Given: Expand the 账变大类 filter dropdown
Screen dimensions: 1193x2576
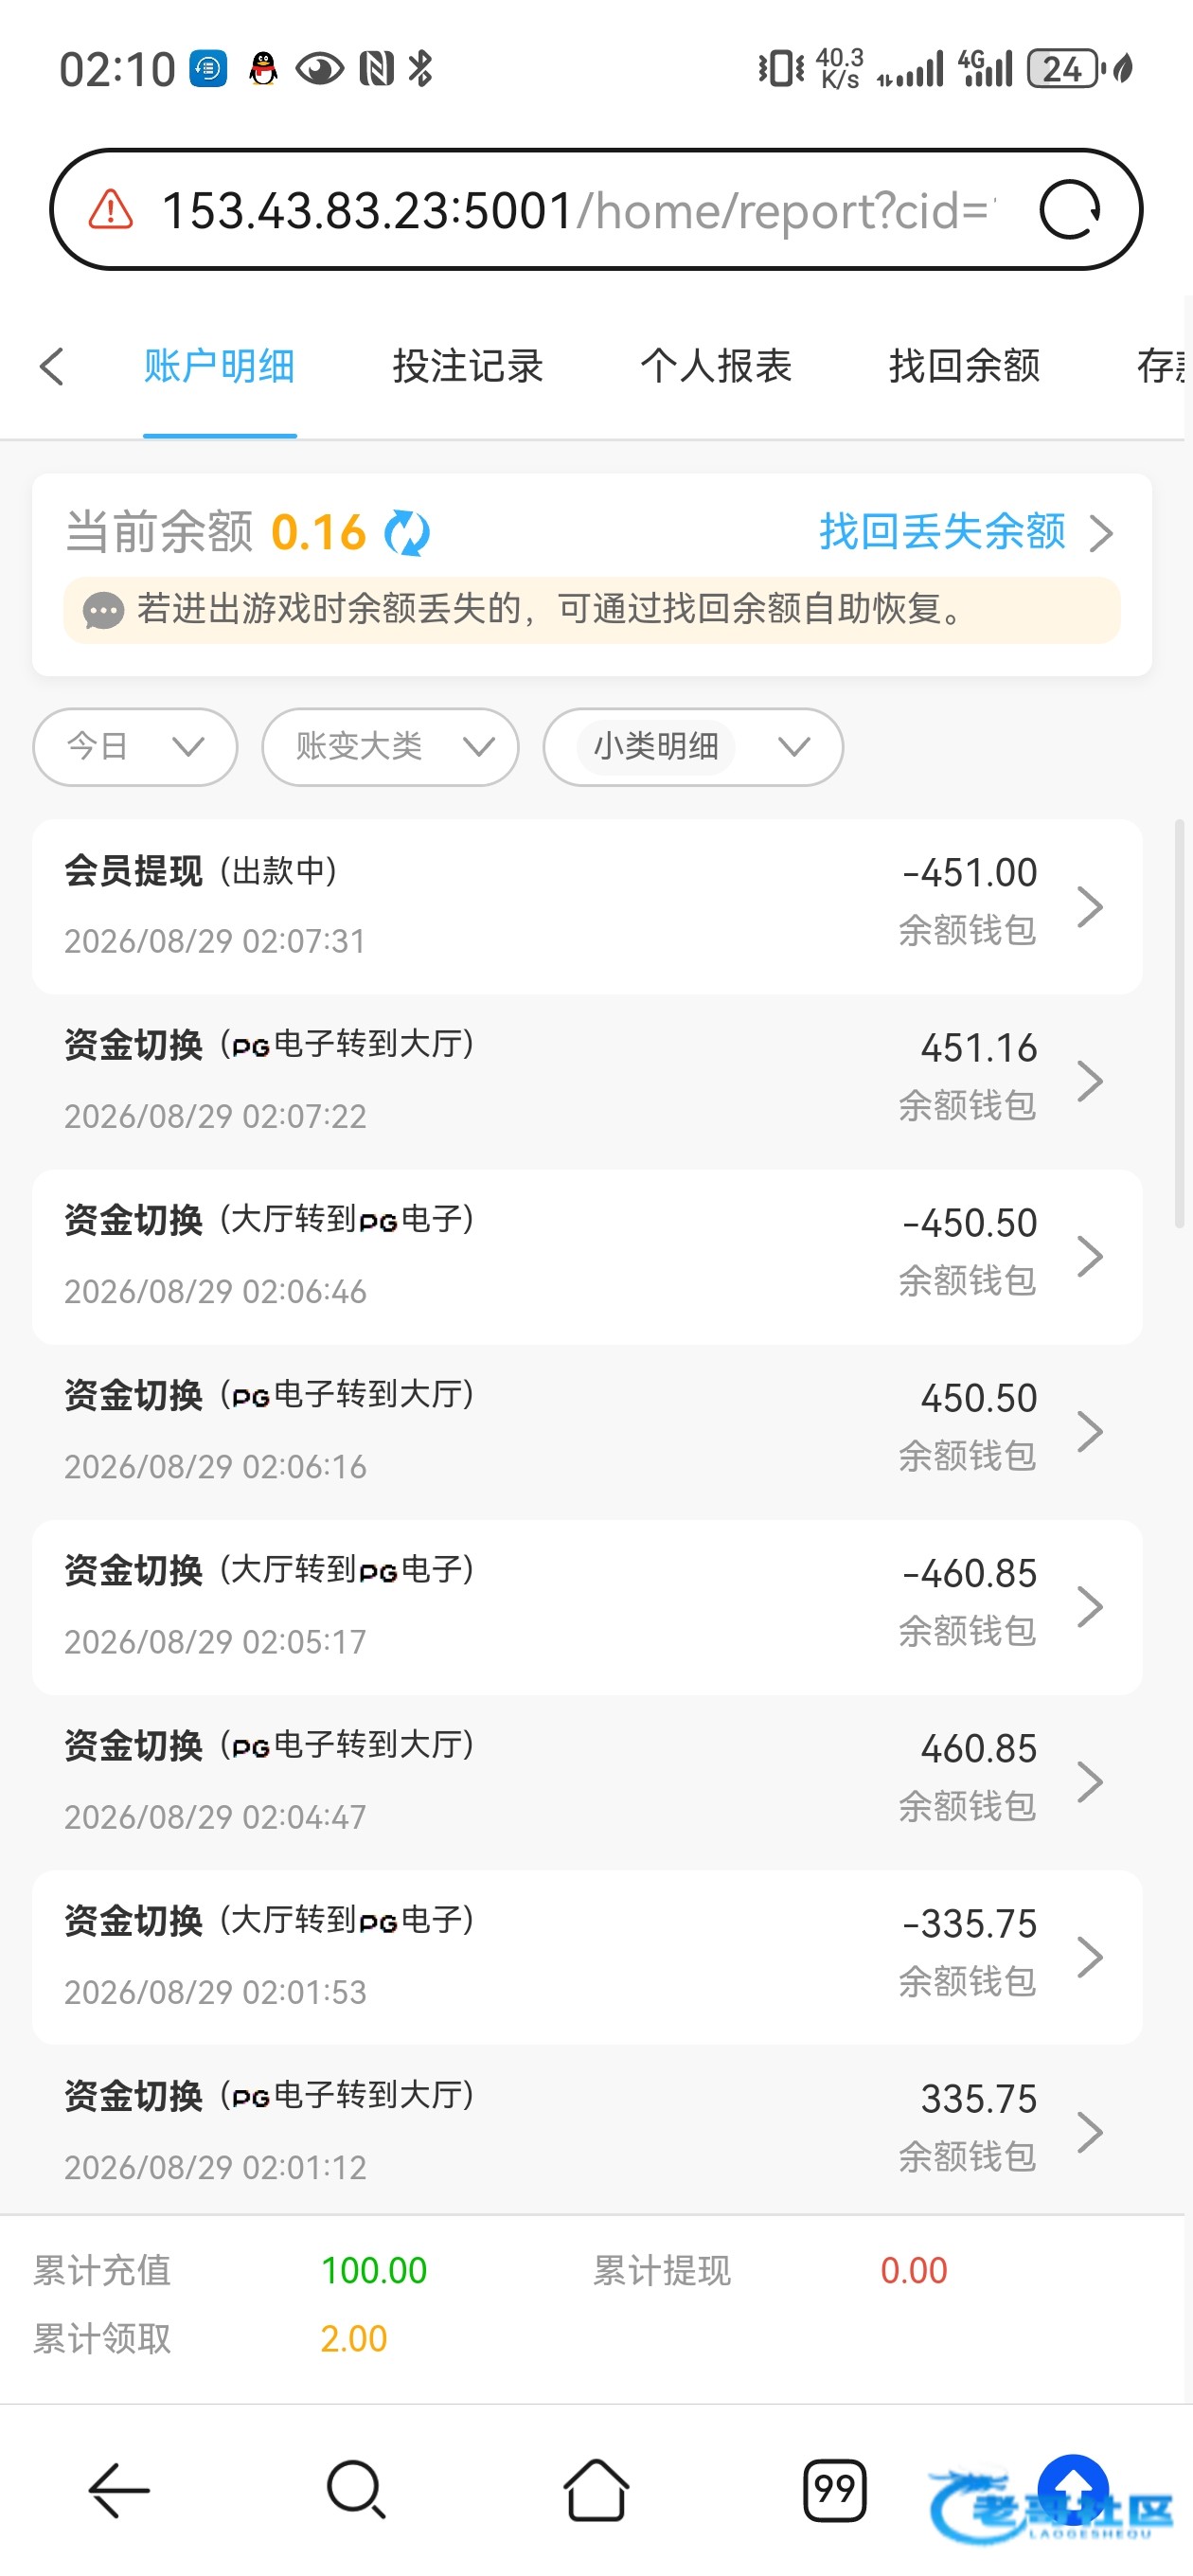Looking at the screenshot, I should point(390,747).
